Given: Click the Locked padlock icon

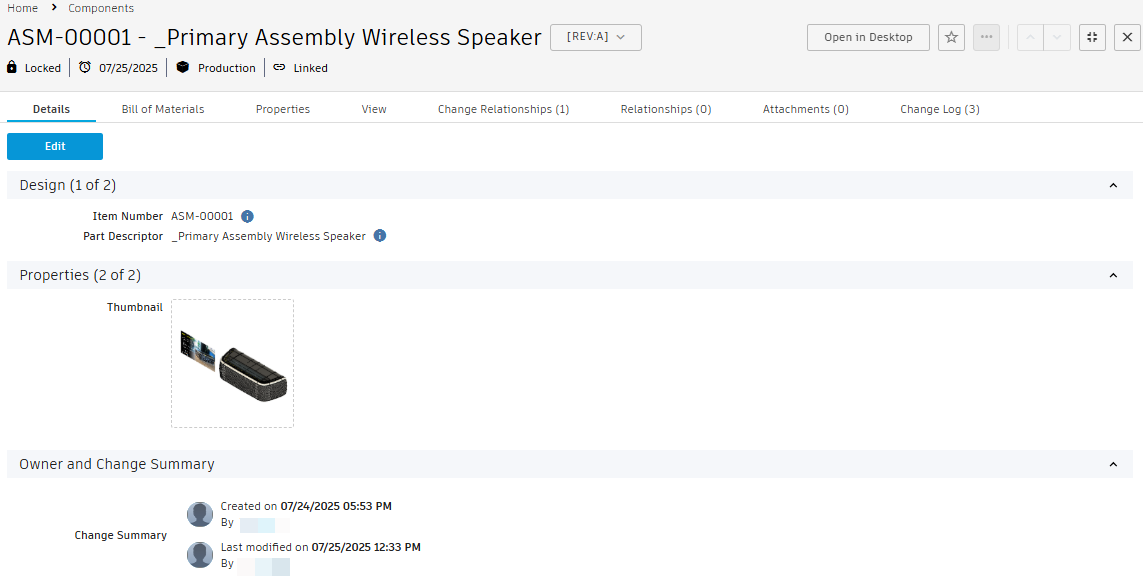Looking at the screenshot, I should tap(12, 68).
